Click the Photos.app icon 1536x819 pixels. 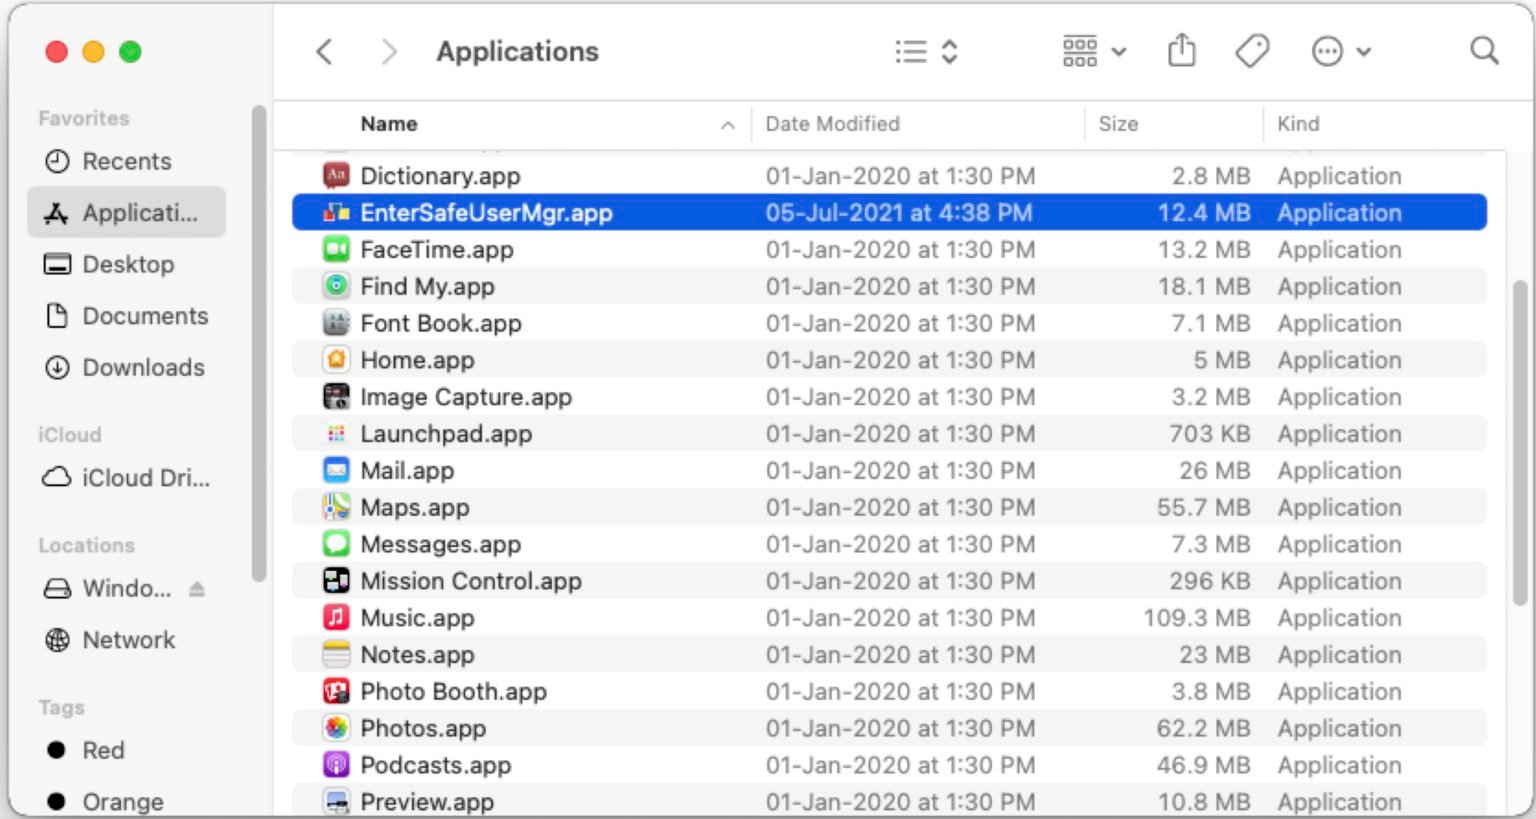336,728
